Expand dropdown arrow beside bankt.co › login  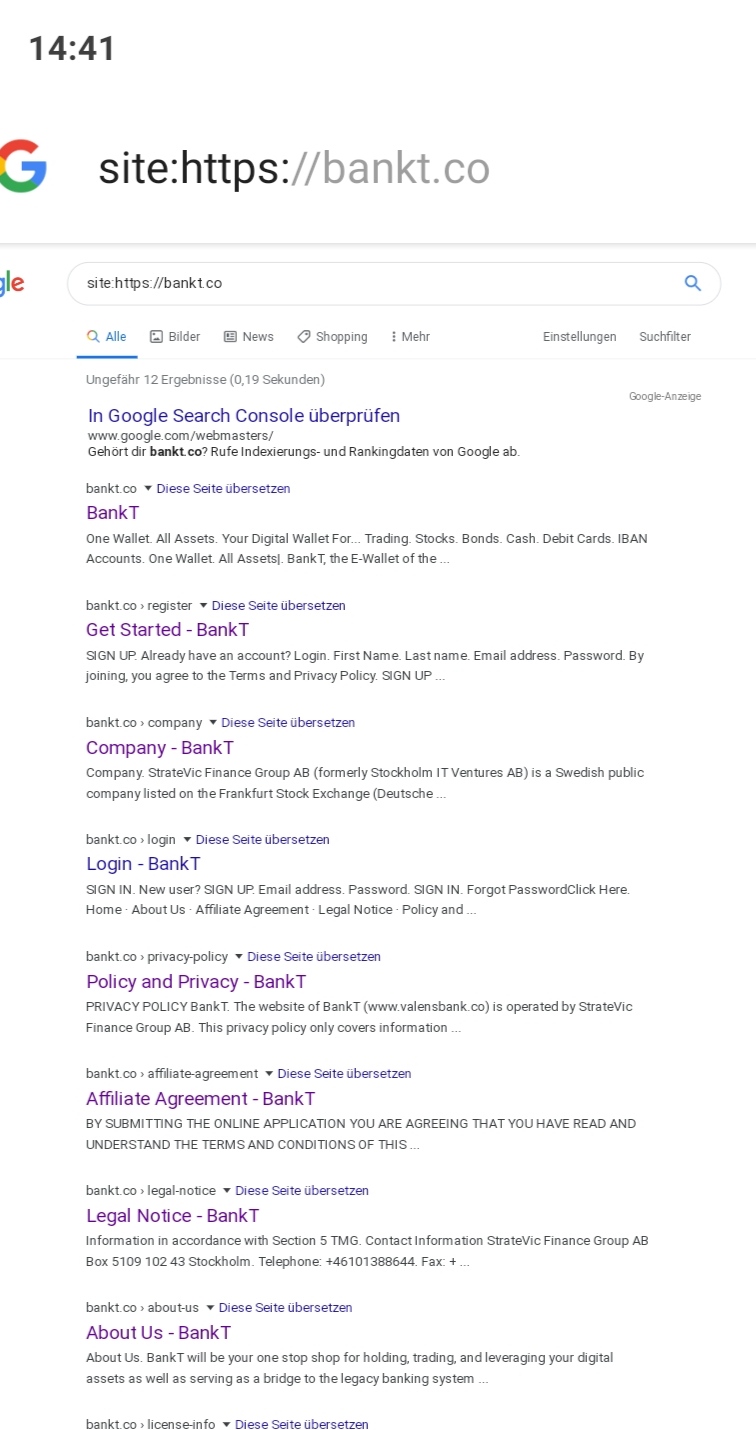pyautogui.click(x=187, y=840)
